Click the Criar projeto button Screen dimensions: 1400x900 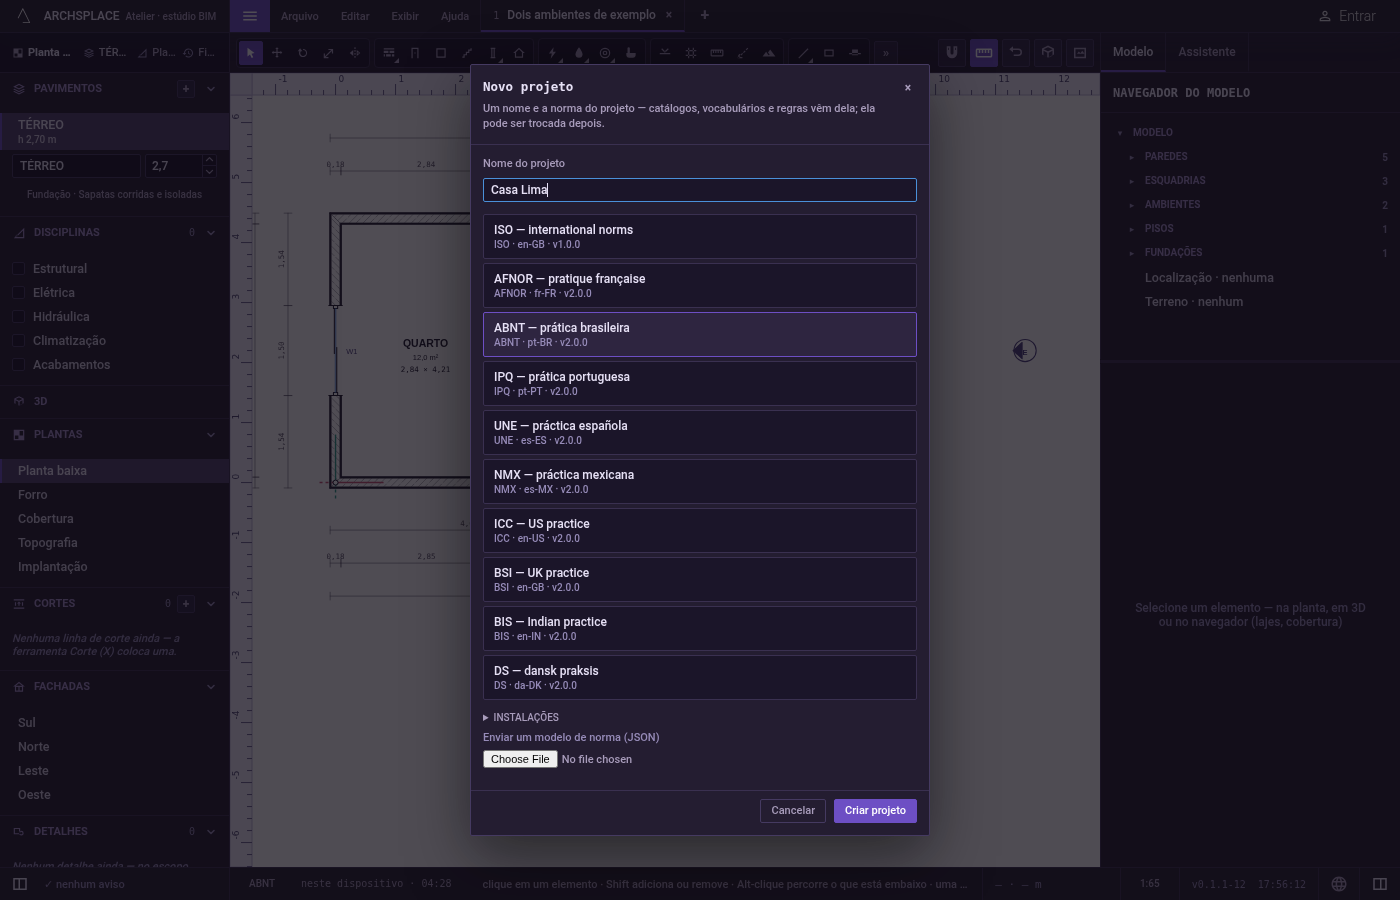click(x=875, y=810)
